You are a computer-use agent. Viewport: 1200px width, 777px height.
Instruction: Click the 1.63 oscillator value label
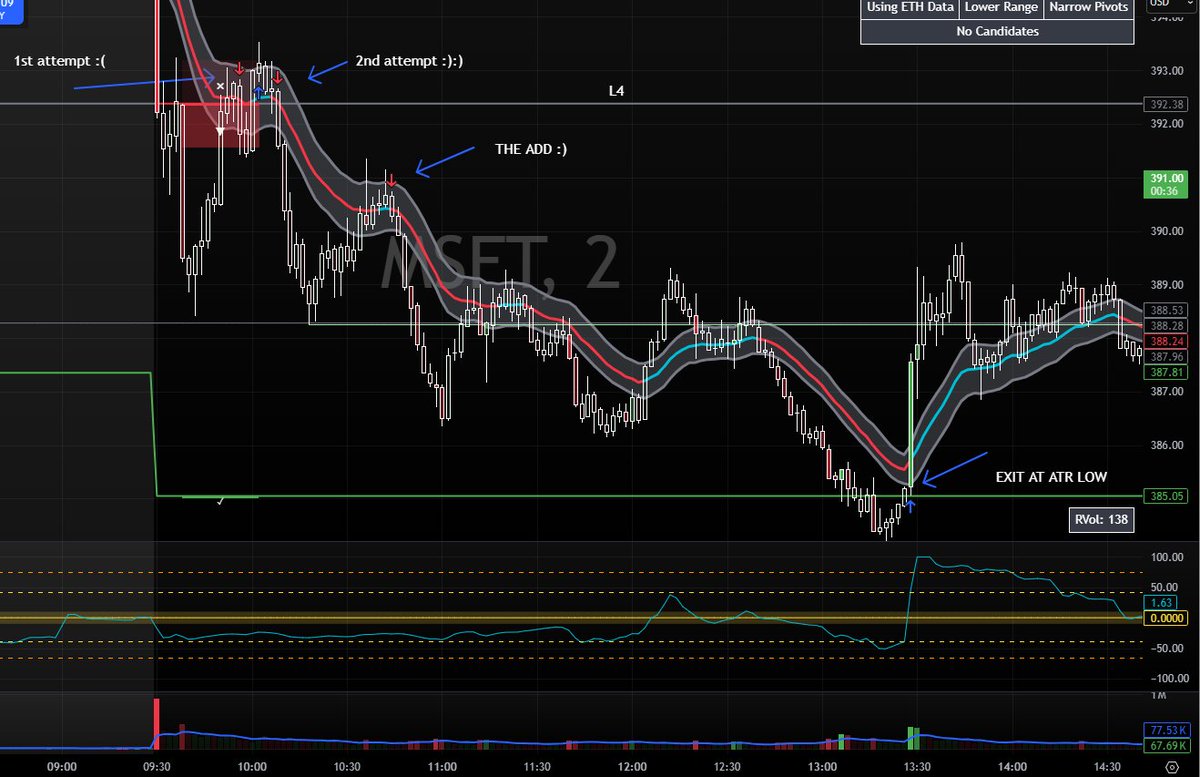click(x=1162, y=603)
